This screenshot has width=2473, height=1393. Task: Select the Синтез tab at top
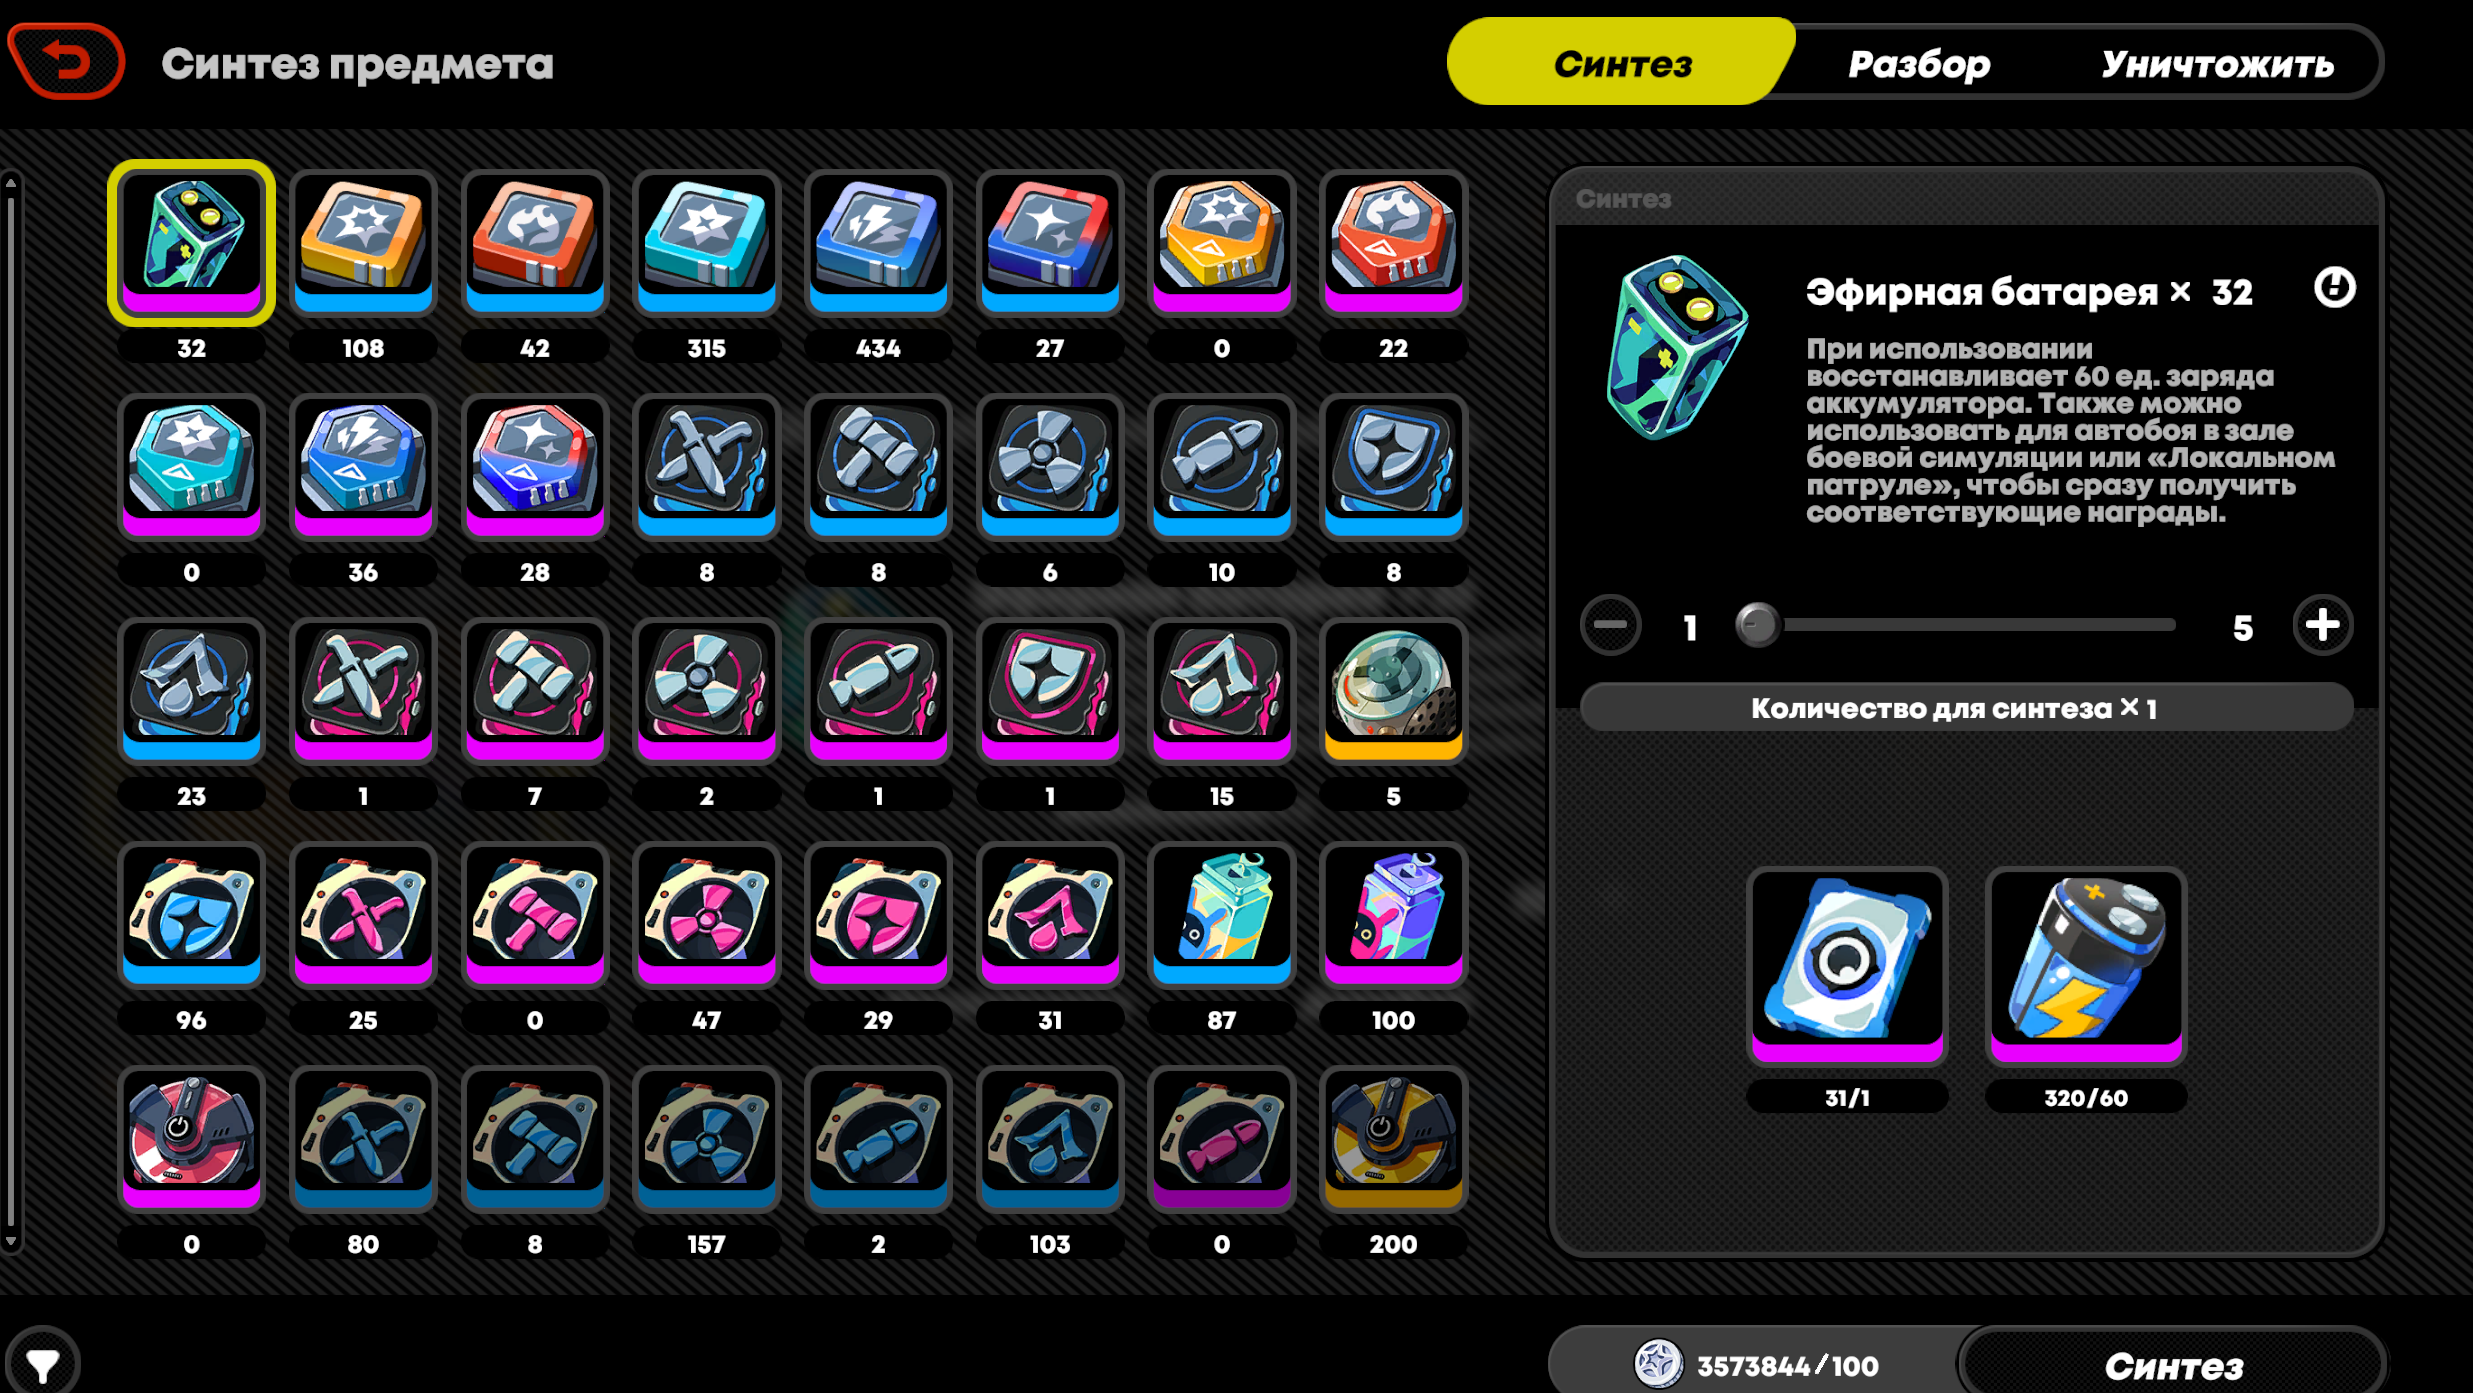pyautogui.click(x=1621, y=62)
